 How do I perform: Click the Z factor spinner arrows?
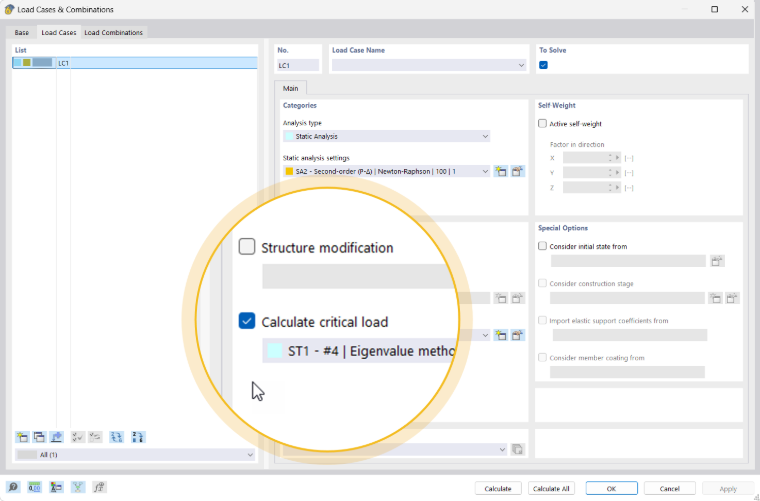pyautogui.click(x=610, y=188)
